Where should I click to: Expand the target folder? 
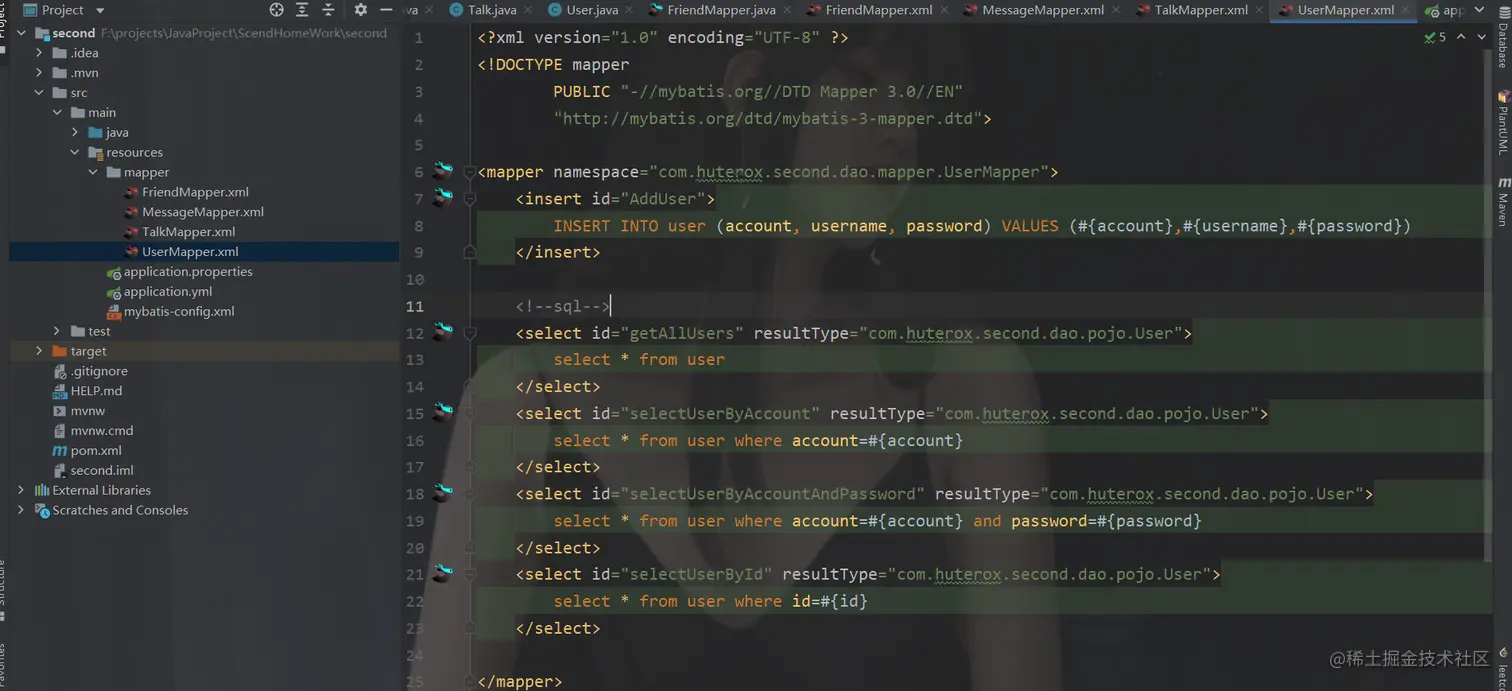click(39, 351)
